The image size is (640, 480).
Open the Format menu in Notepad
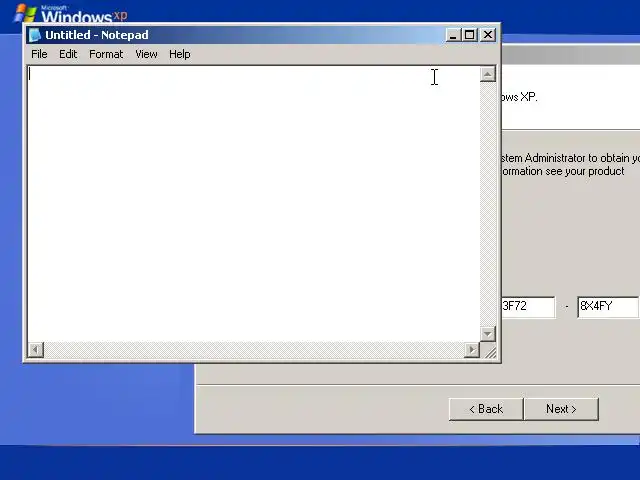click(106, 54)
